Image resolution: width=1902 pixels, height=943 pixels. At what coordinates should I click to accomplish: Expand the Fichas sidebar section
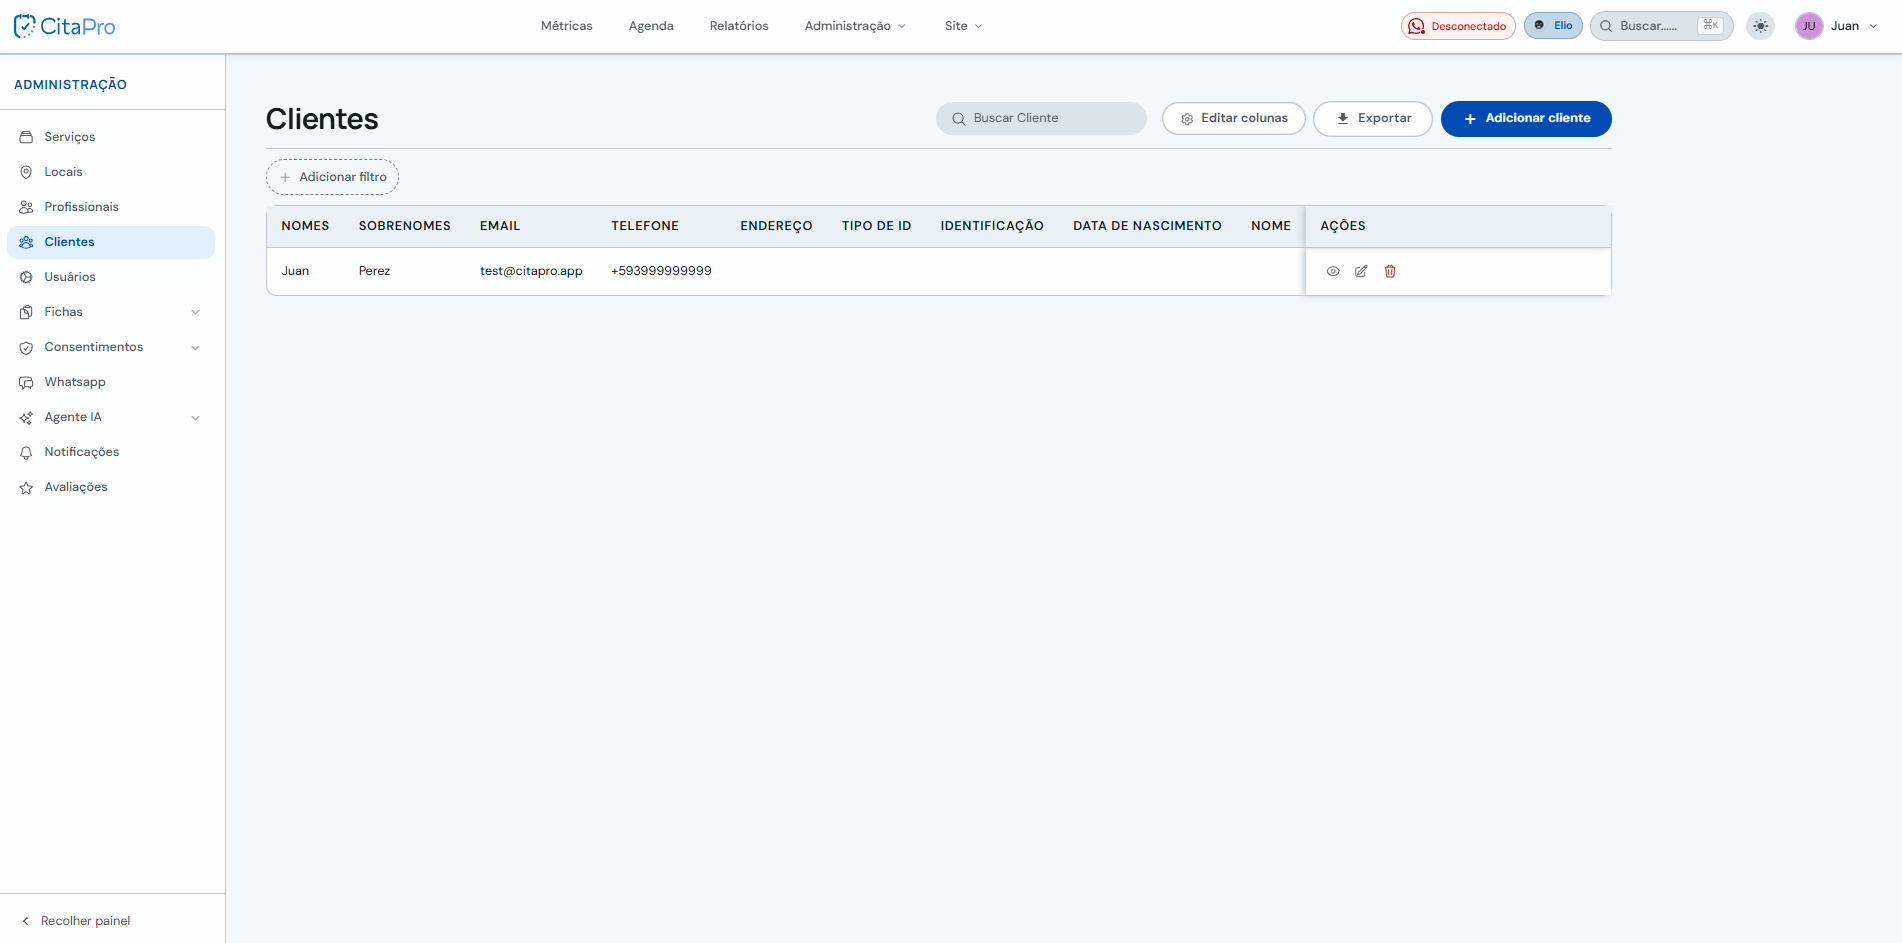(111, 312)
